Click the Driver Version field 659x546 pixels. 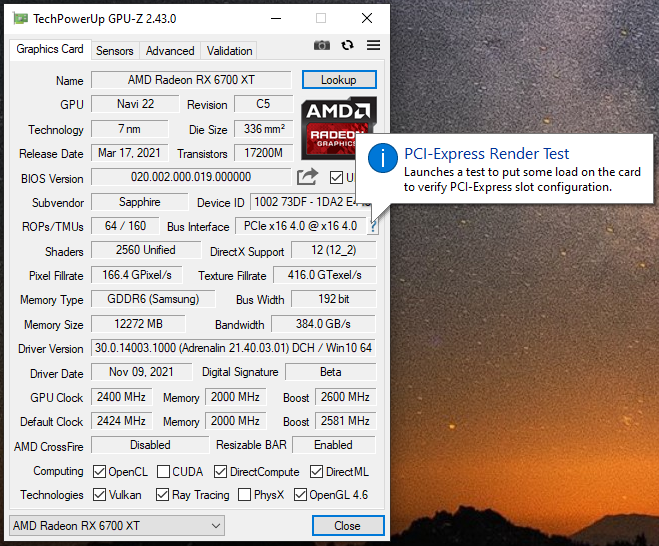[233, 348]
